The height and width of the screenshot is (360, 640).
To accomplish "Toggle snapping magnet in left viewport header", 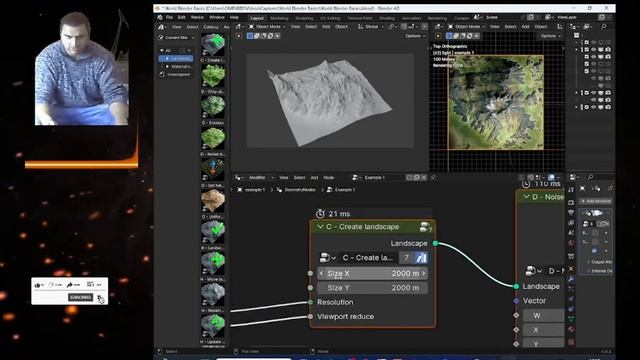I will [404, 27].
